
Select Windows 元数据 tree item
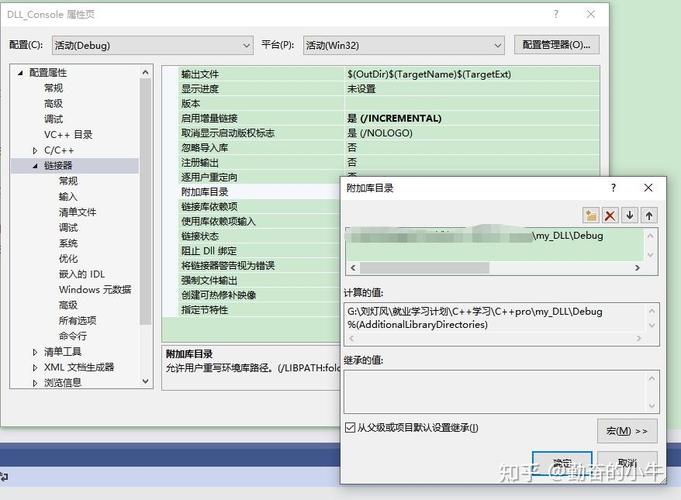(95, 290)
